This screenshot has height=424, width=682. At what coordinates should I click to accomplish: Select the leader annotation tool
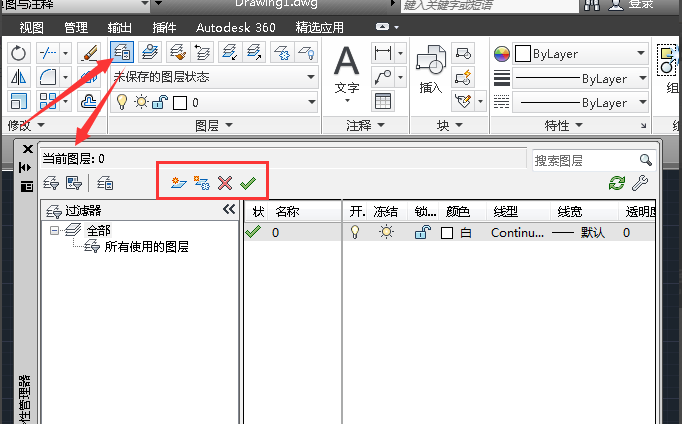[383, 78]
